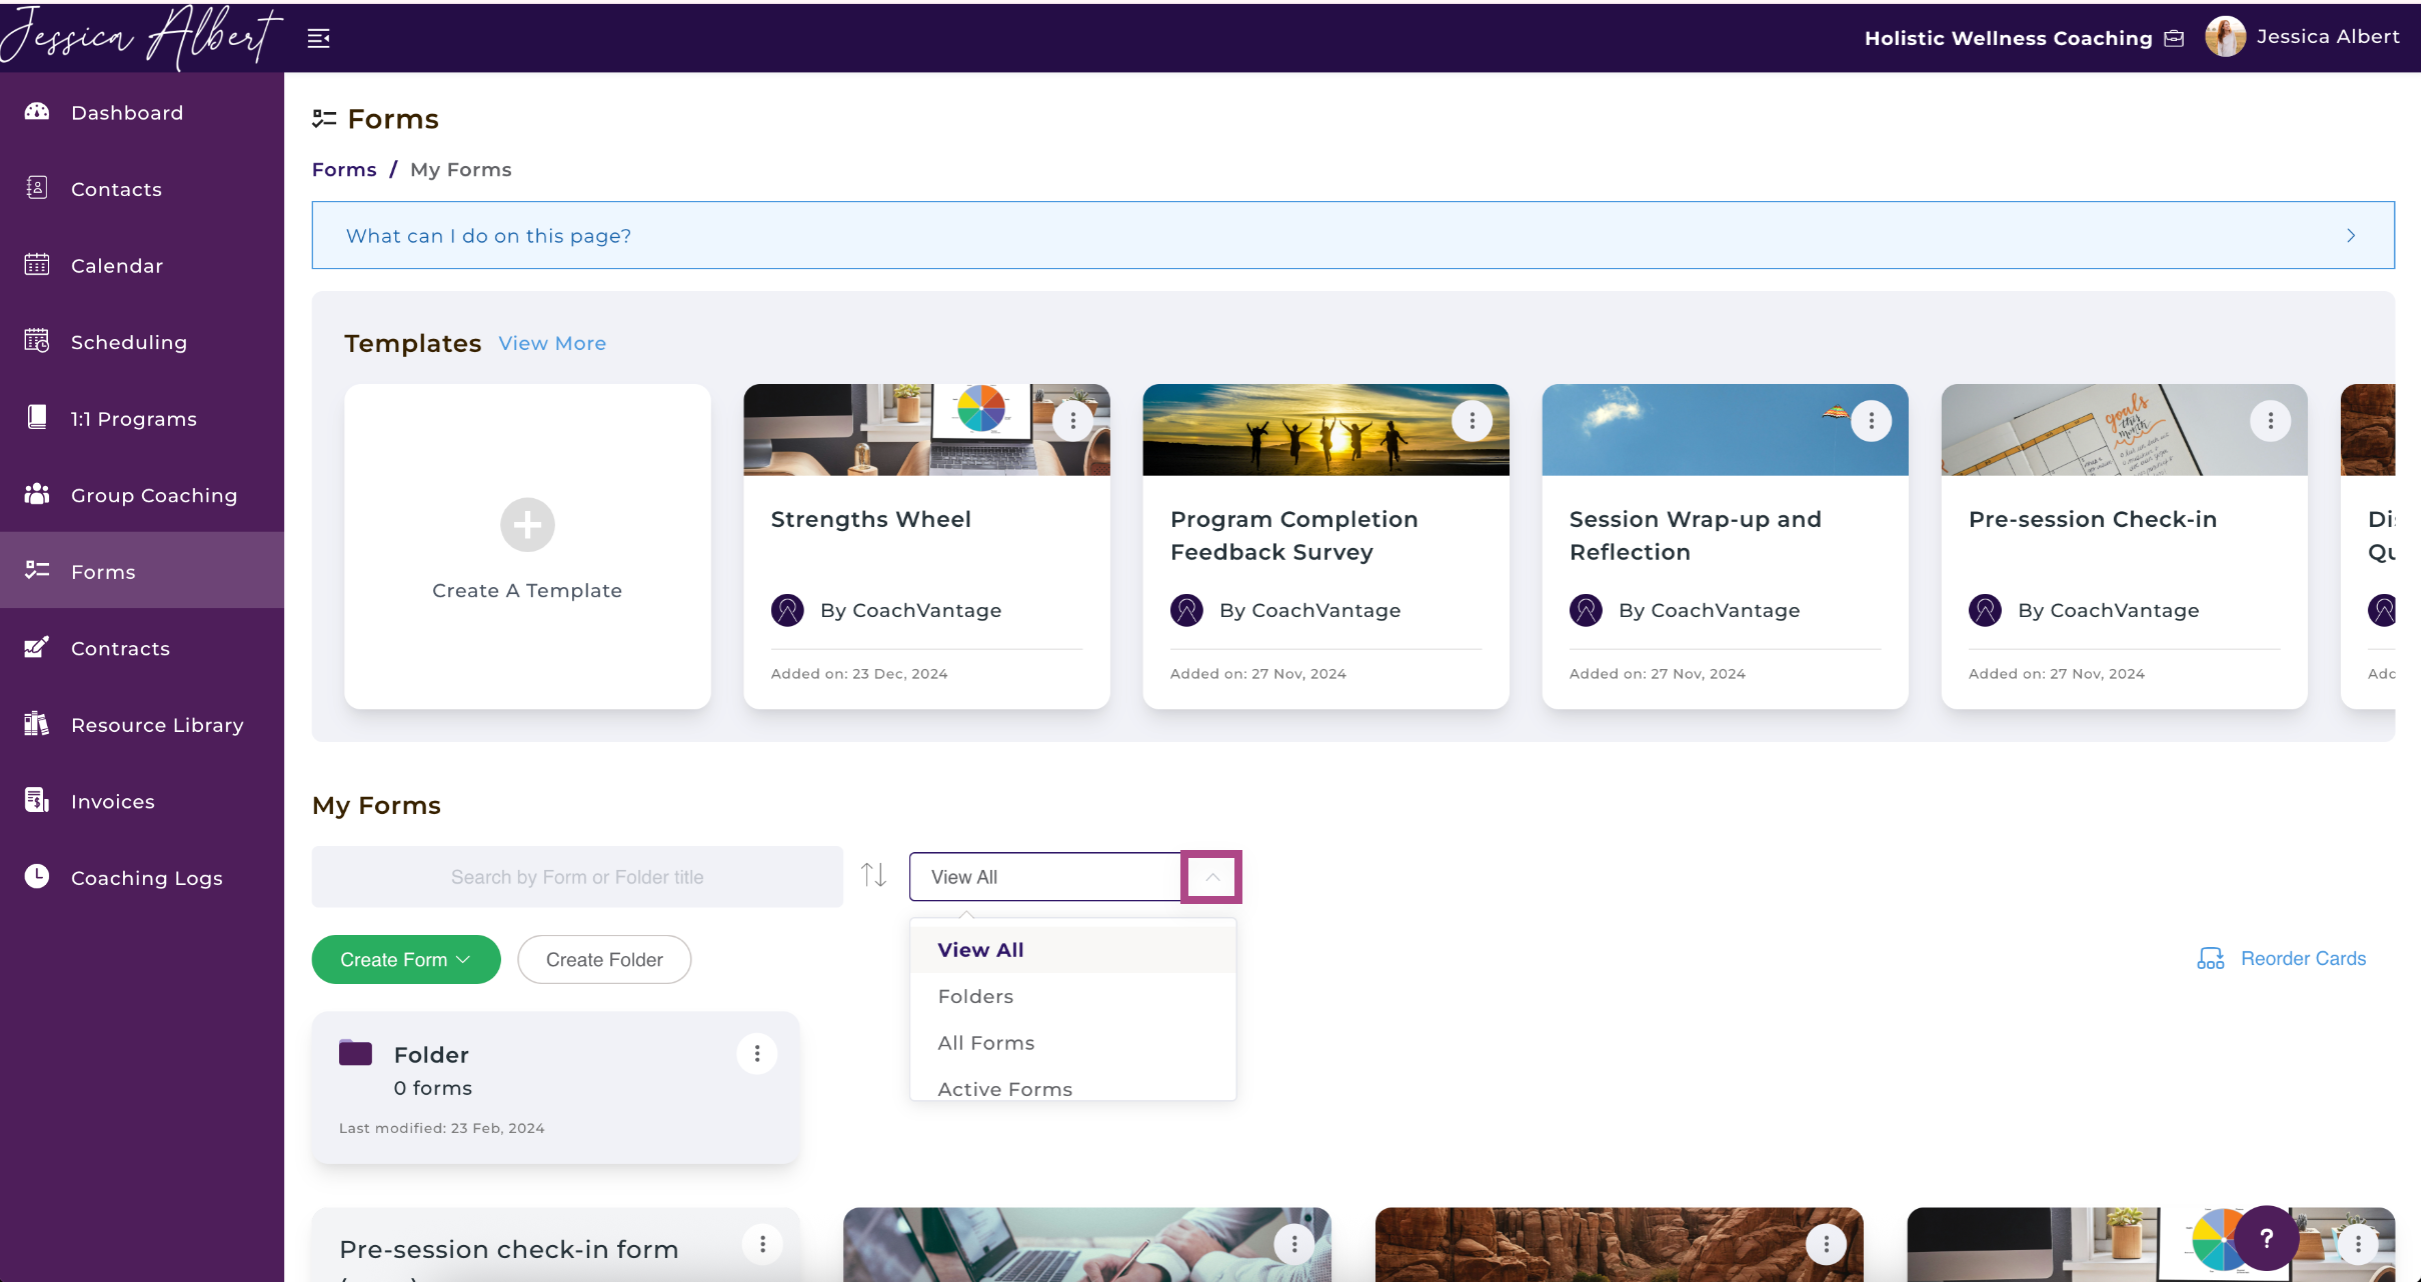
Task: Click the briefcase icon beside Holistic Wellness Coaching
Action: pos(2174,38)
